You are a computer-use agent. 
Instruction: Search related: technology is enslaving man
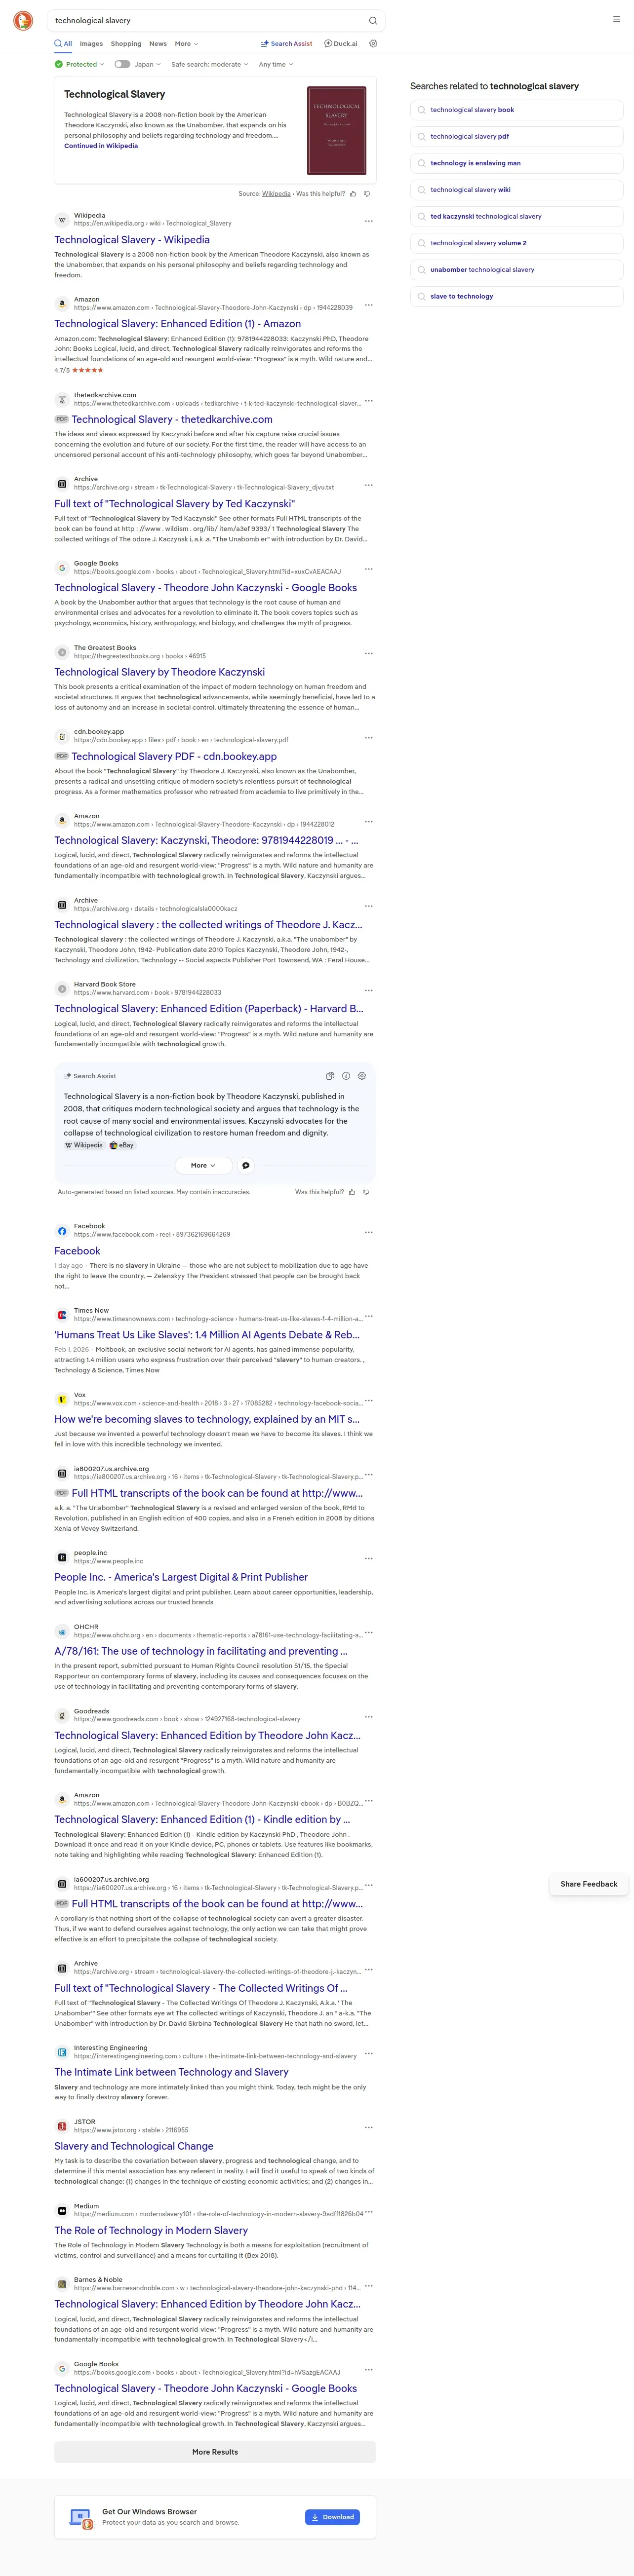pyautogui.click(x=516, y=163)
